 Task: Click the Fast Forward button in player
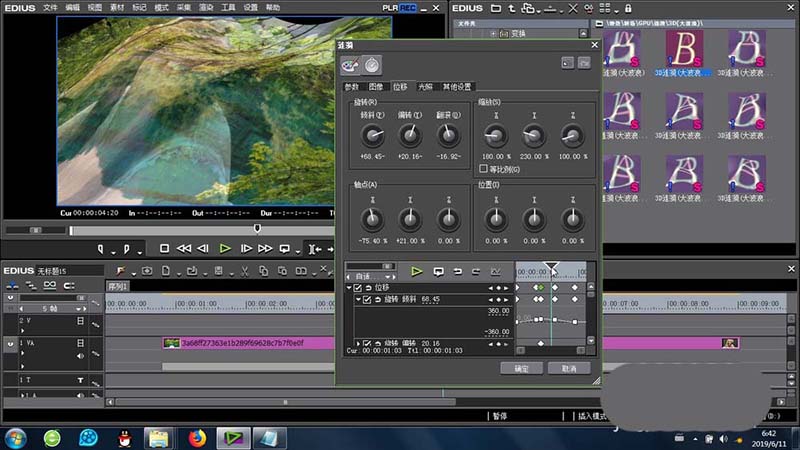coord(266,248)
